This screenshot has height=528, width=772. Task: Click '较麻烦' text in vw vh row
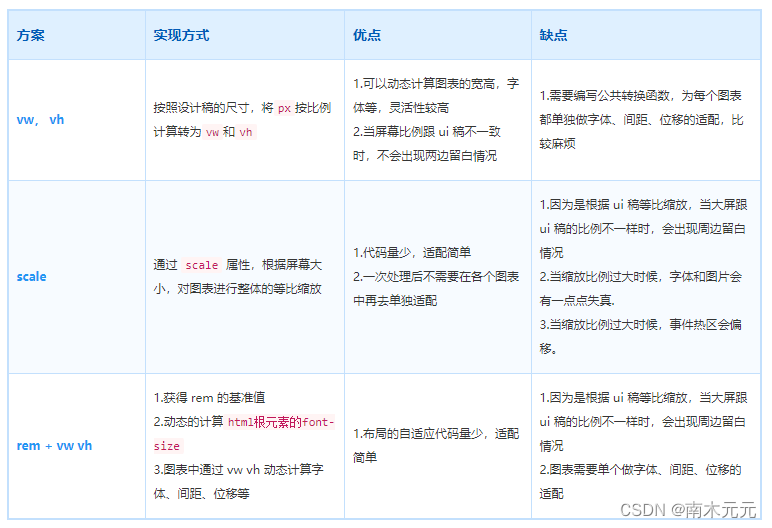557,144
